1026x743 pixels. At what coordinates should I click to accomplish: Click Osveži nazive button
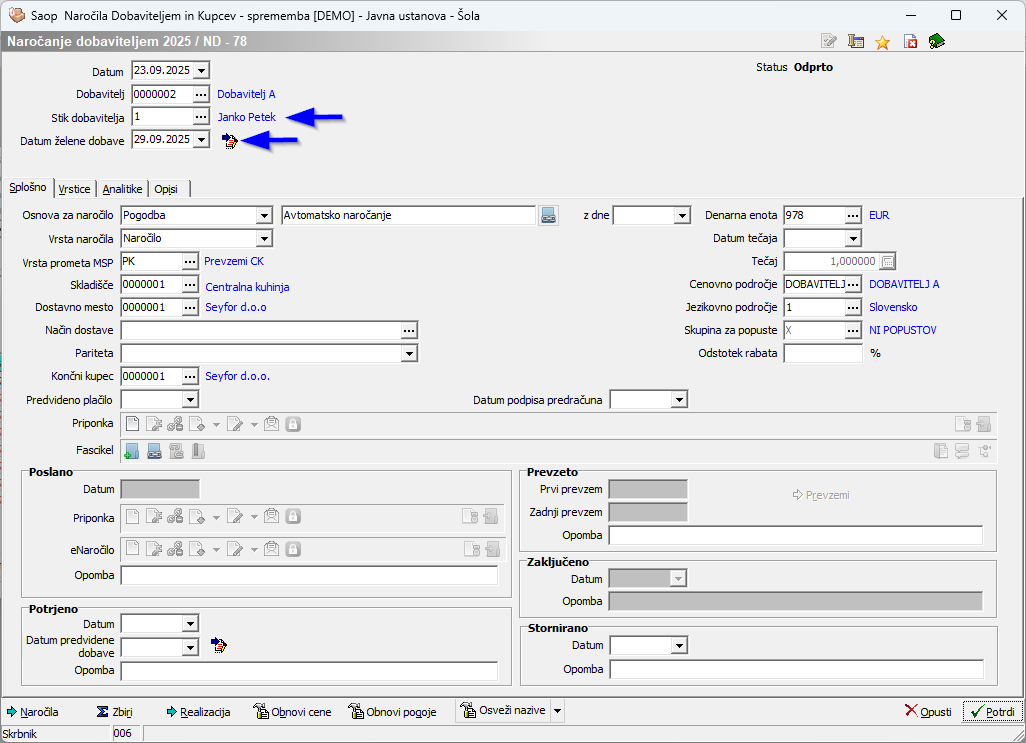tap(503, 710)
